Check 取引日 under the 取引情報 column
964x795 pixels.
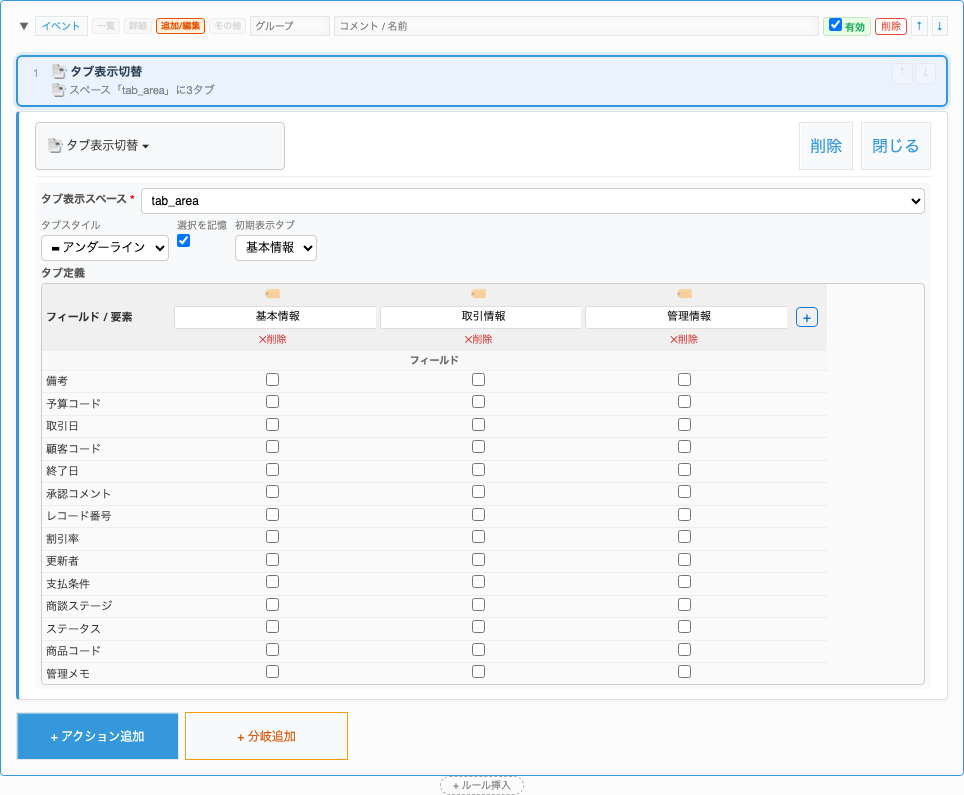point(478,425)
